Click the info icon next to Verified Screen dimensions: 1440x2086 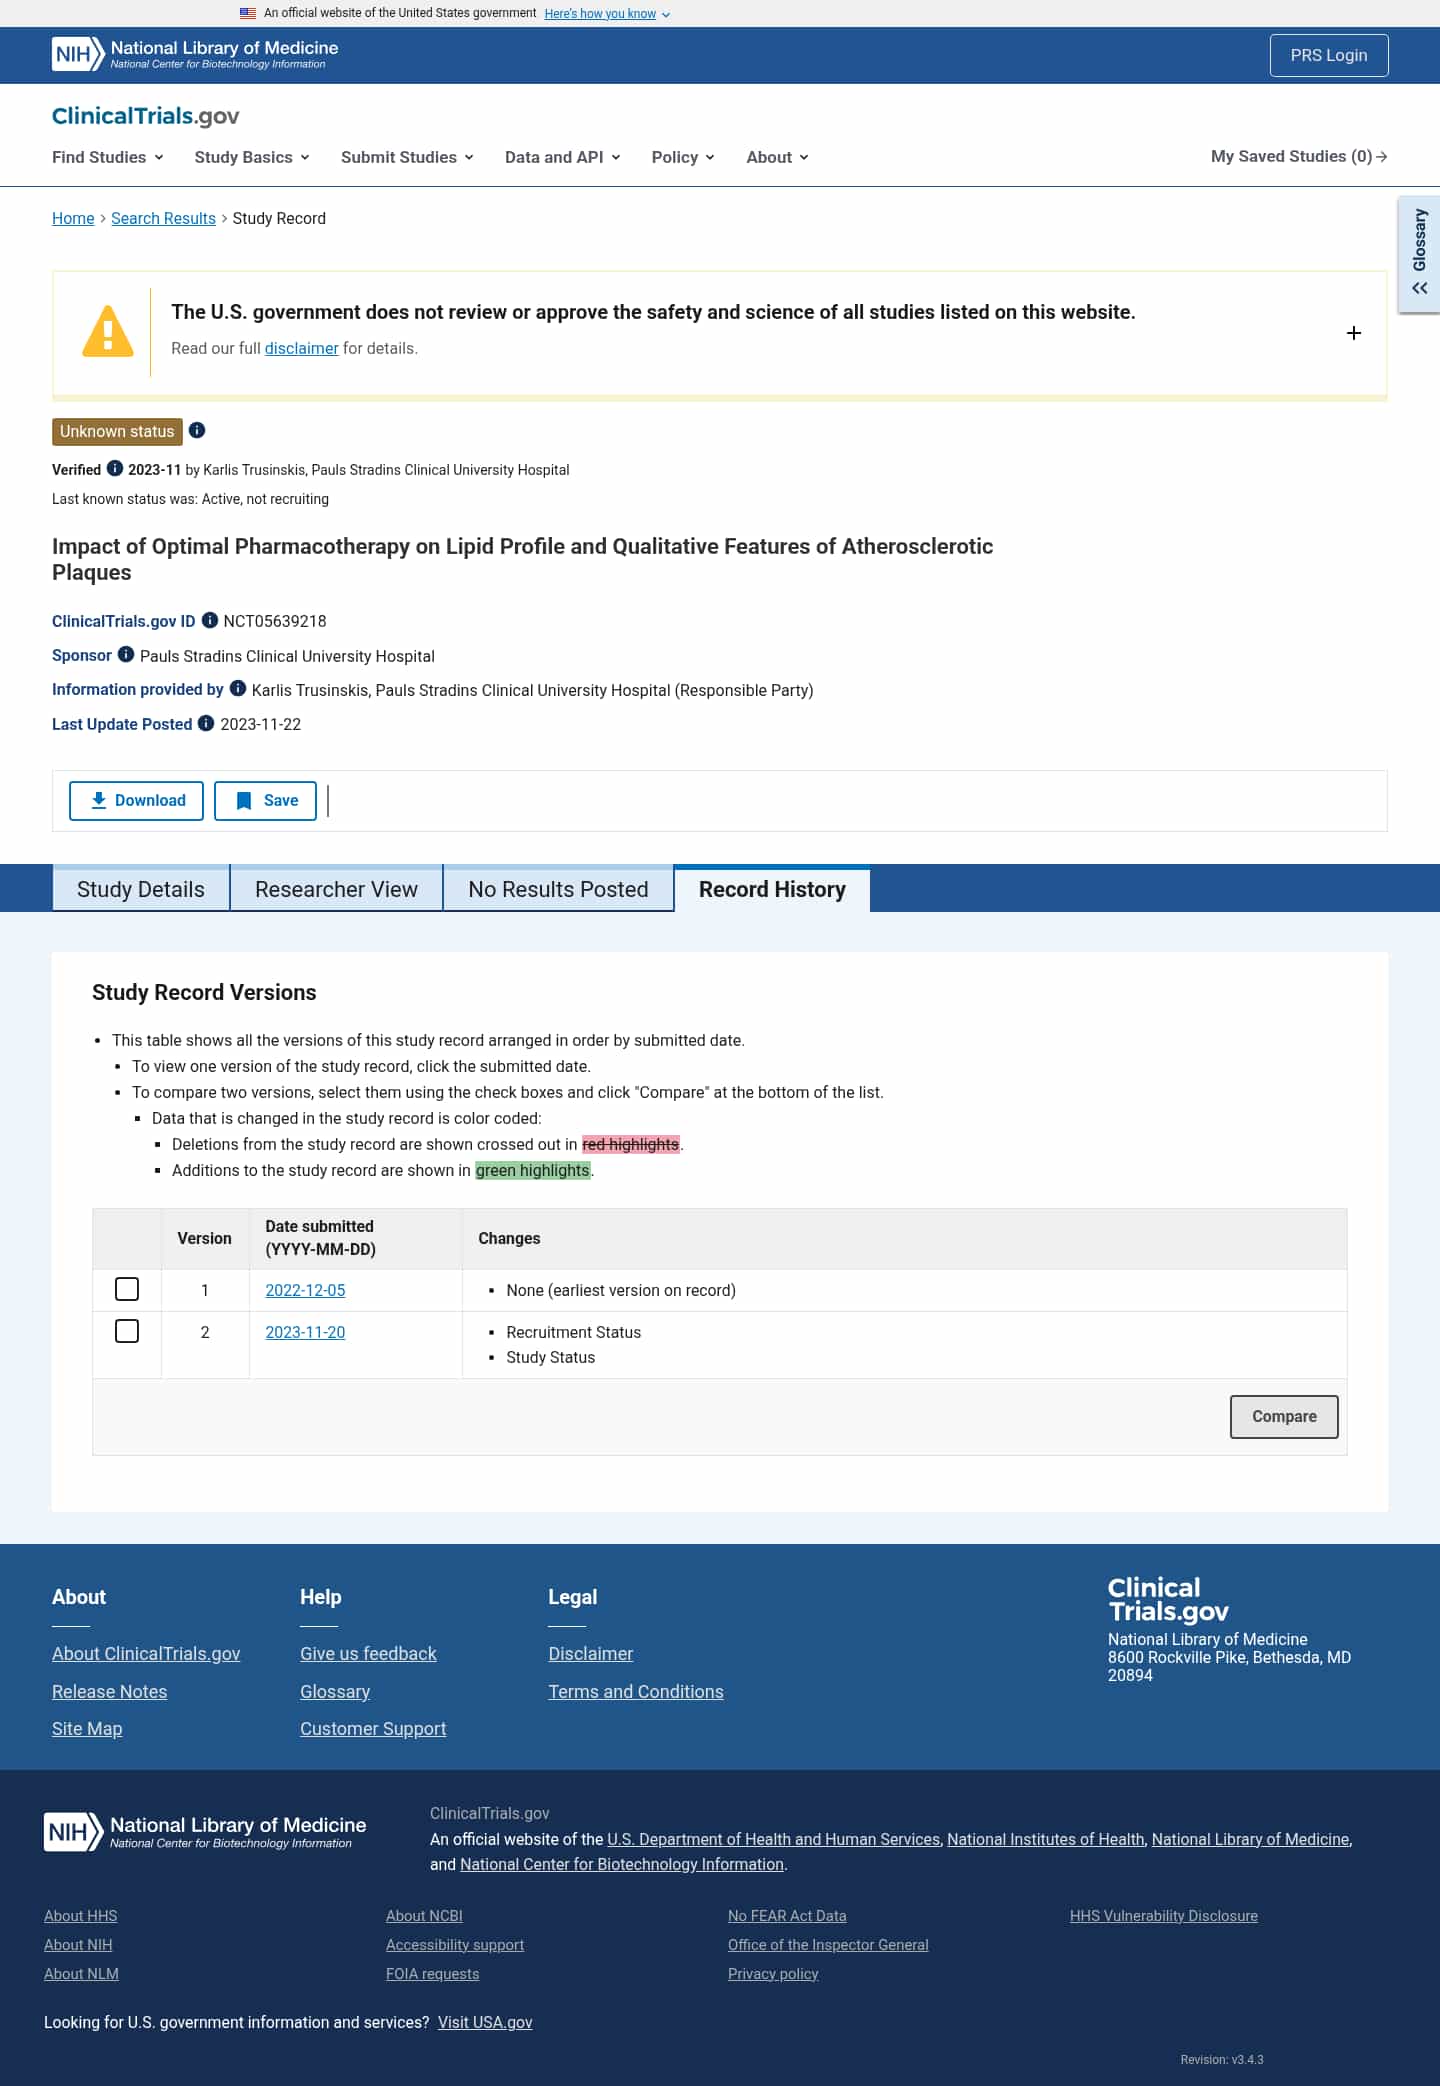(115, 468)
